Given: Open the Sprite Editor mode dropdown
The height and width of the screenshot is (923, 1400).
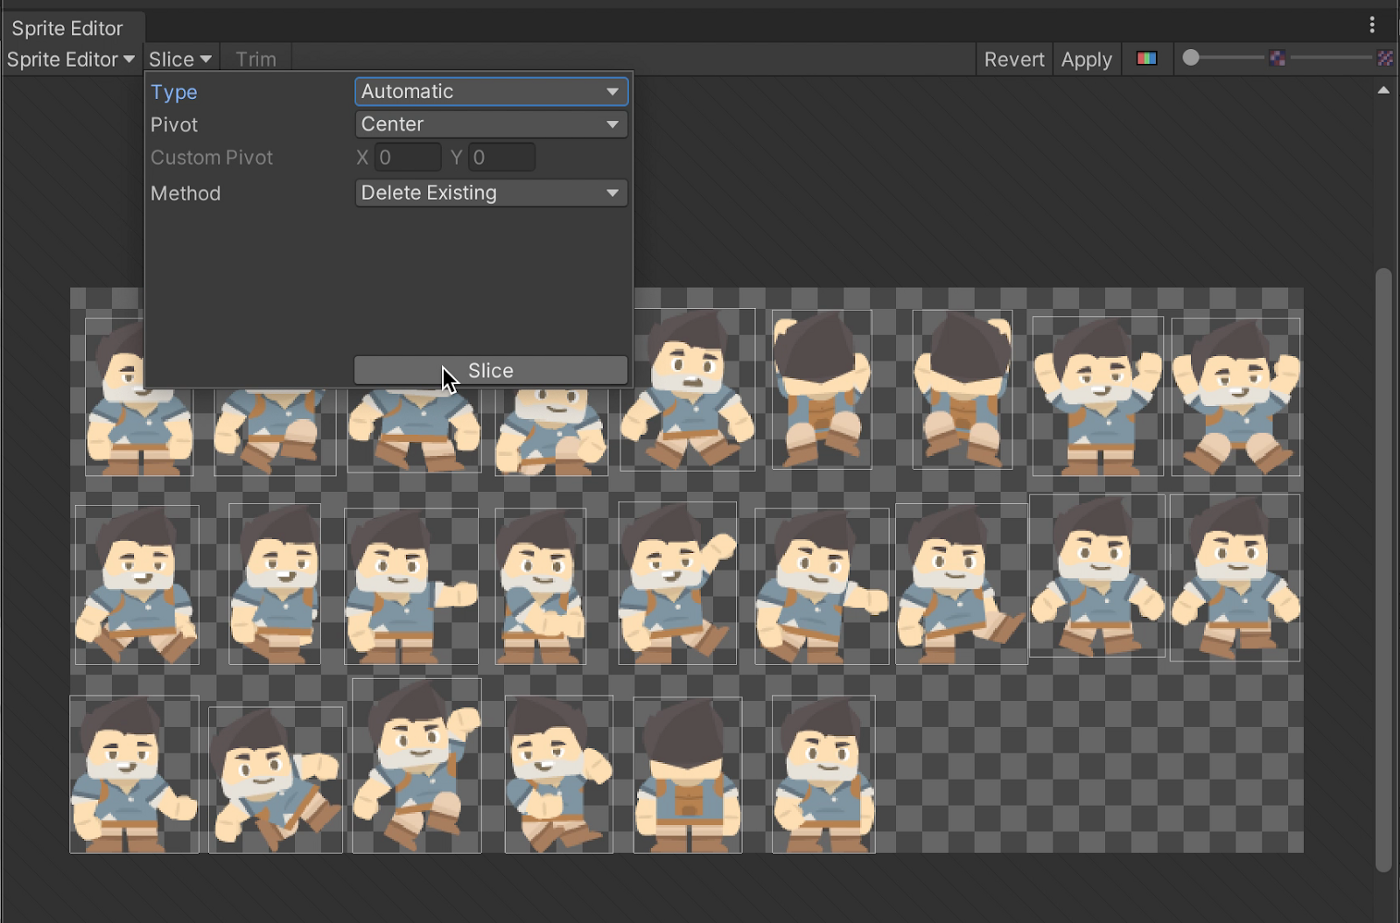Looking at the screenshot, I should [71, 59].
